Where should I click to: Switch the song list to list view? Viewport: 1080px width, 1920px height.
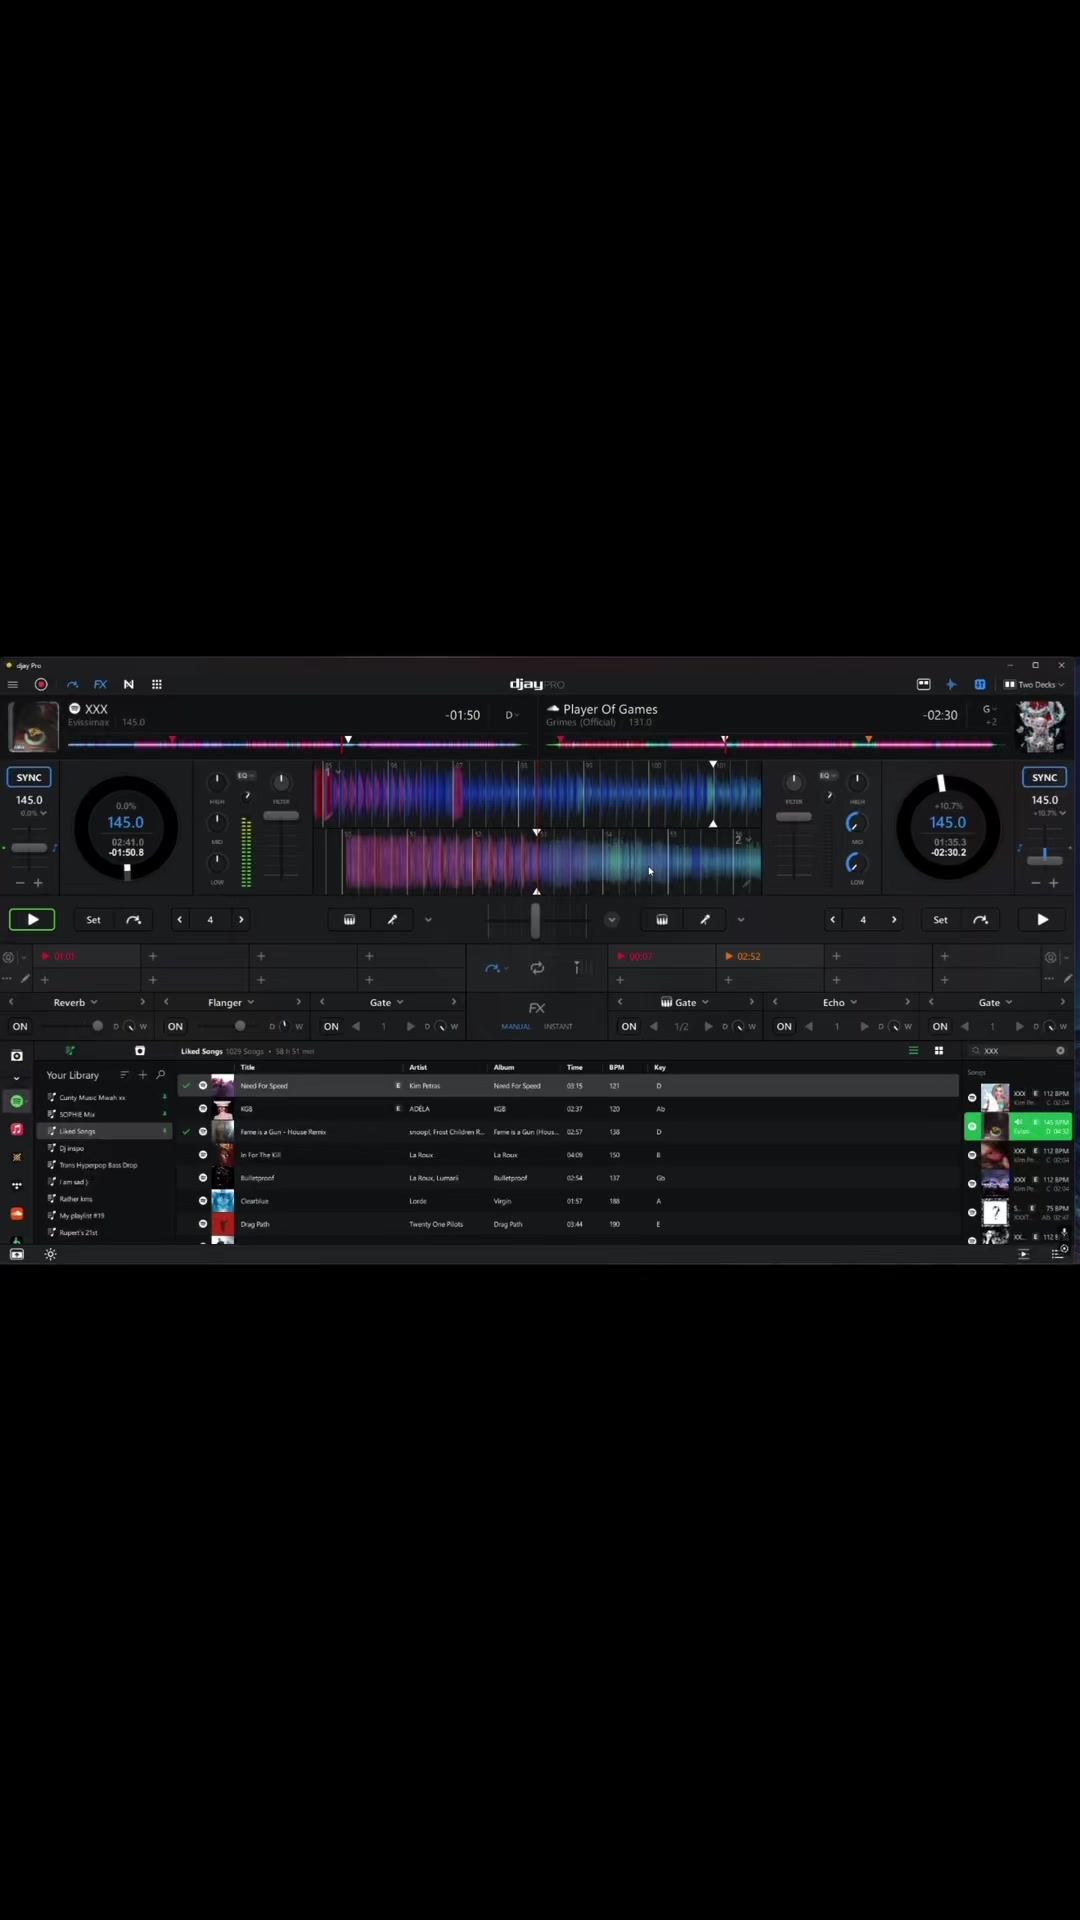click(913, 1051)
